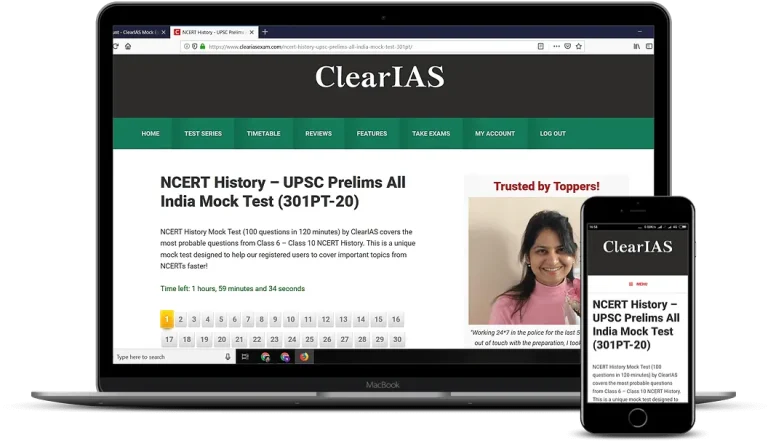Screen dimensions: 768x441
Task: Open tracking protection shield icon
Action: click(x=194, y=47)
